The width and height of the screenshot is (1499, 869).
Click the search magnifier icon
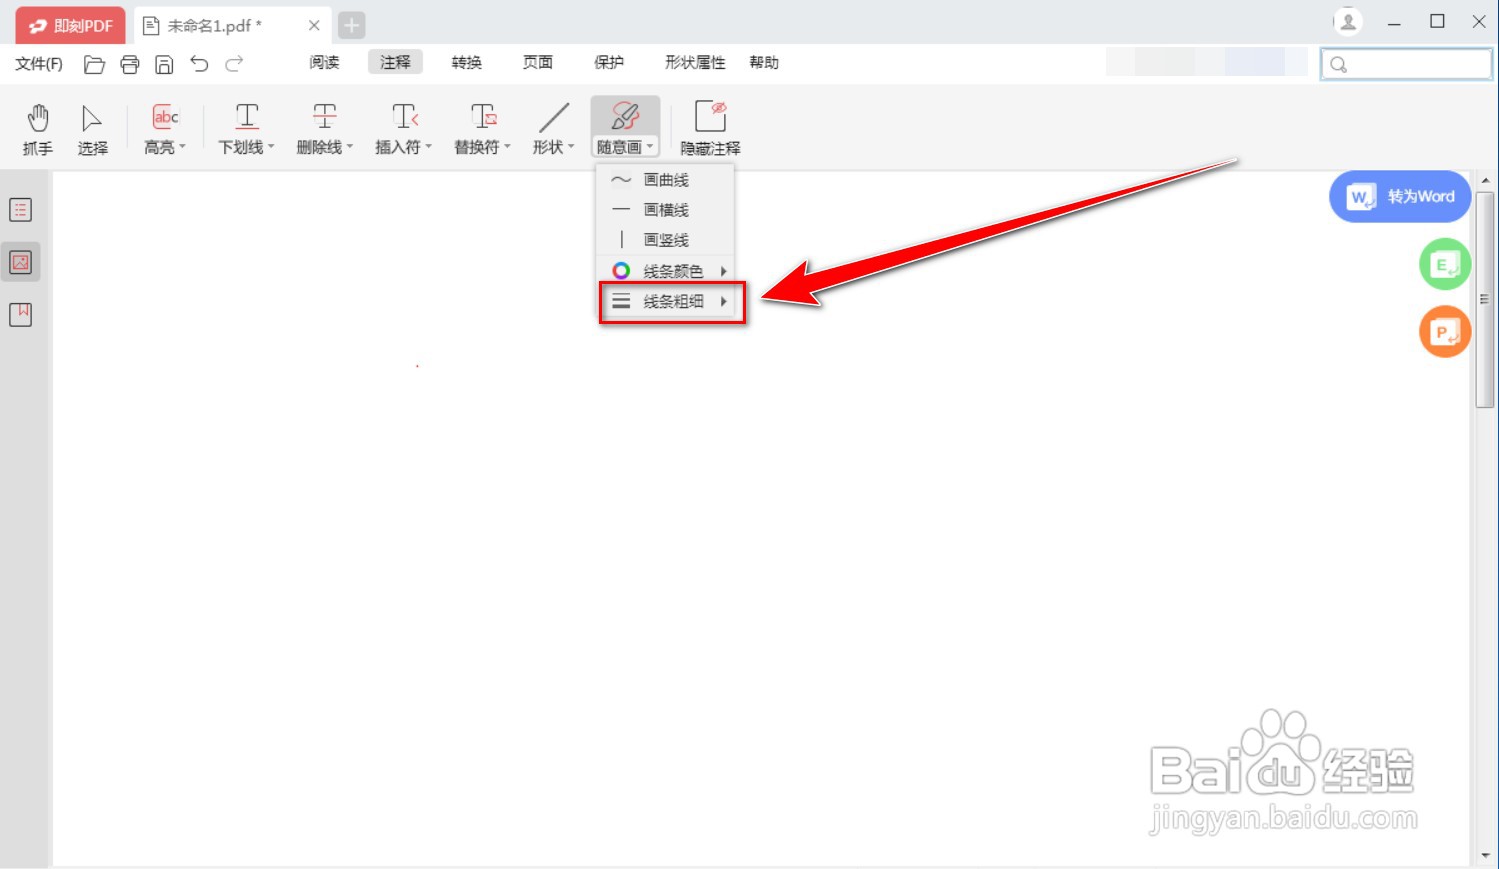tap(1338, 64)
